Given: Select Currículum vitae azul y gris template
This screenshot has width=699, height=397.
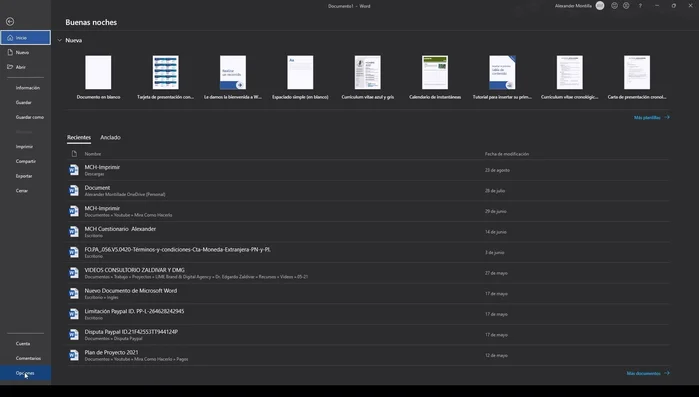Looking at the screenshot, I should [367, 77].
